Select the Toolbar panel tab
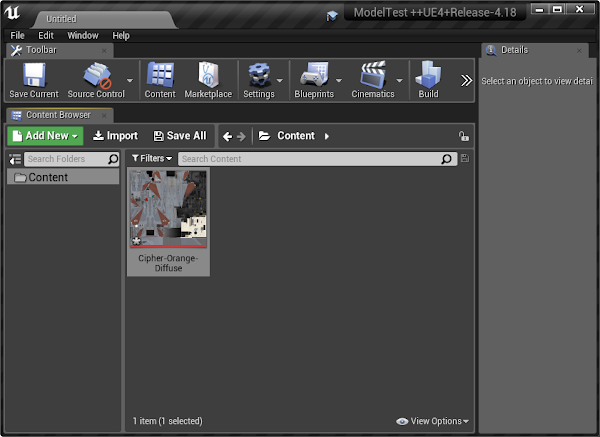600x437 pixels. [x=60, y=50]
